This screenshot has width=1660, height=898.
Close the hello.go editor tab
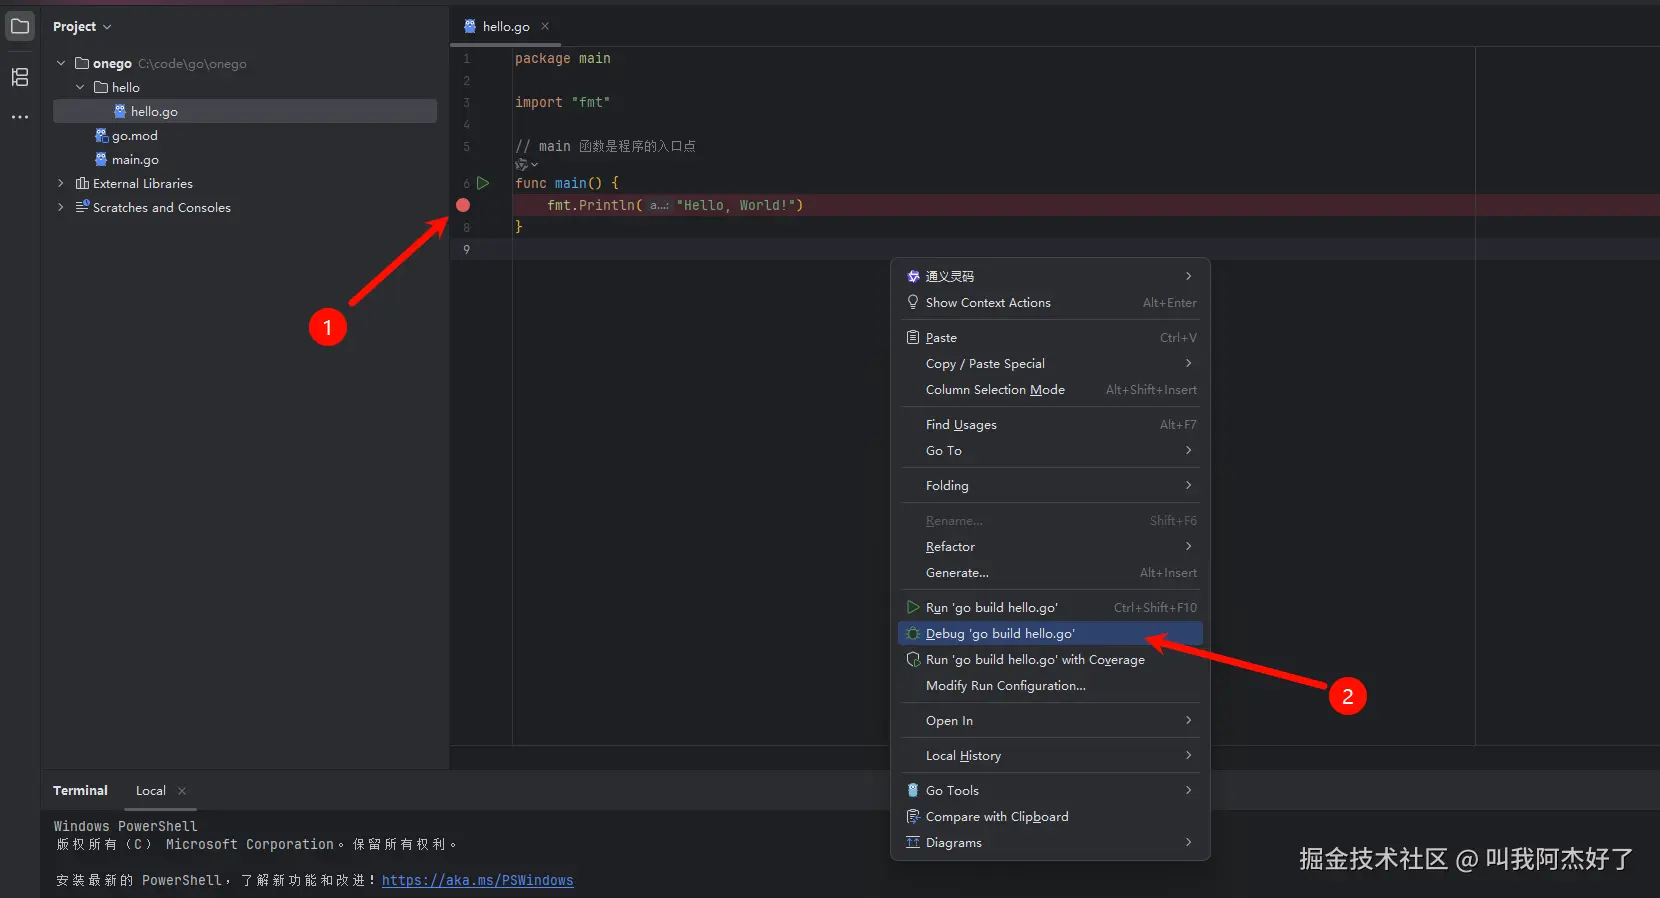coord(545,26)
